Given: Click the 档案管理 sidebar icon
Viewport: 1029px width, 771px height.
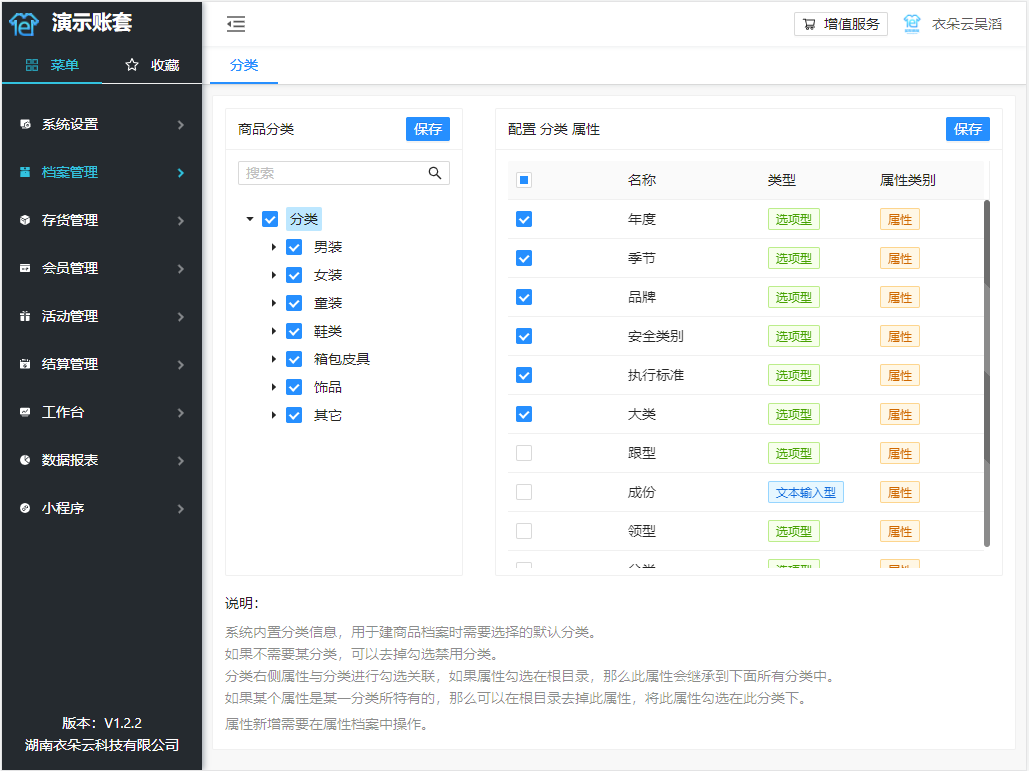Looking at the screenshot, I should tap(25, 172).
